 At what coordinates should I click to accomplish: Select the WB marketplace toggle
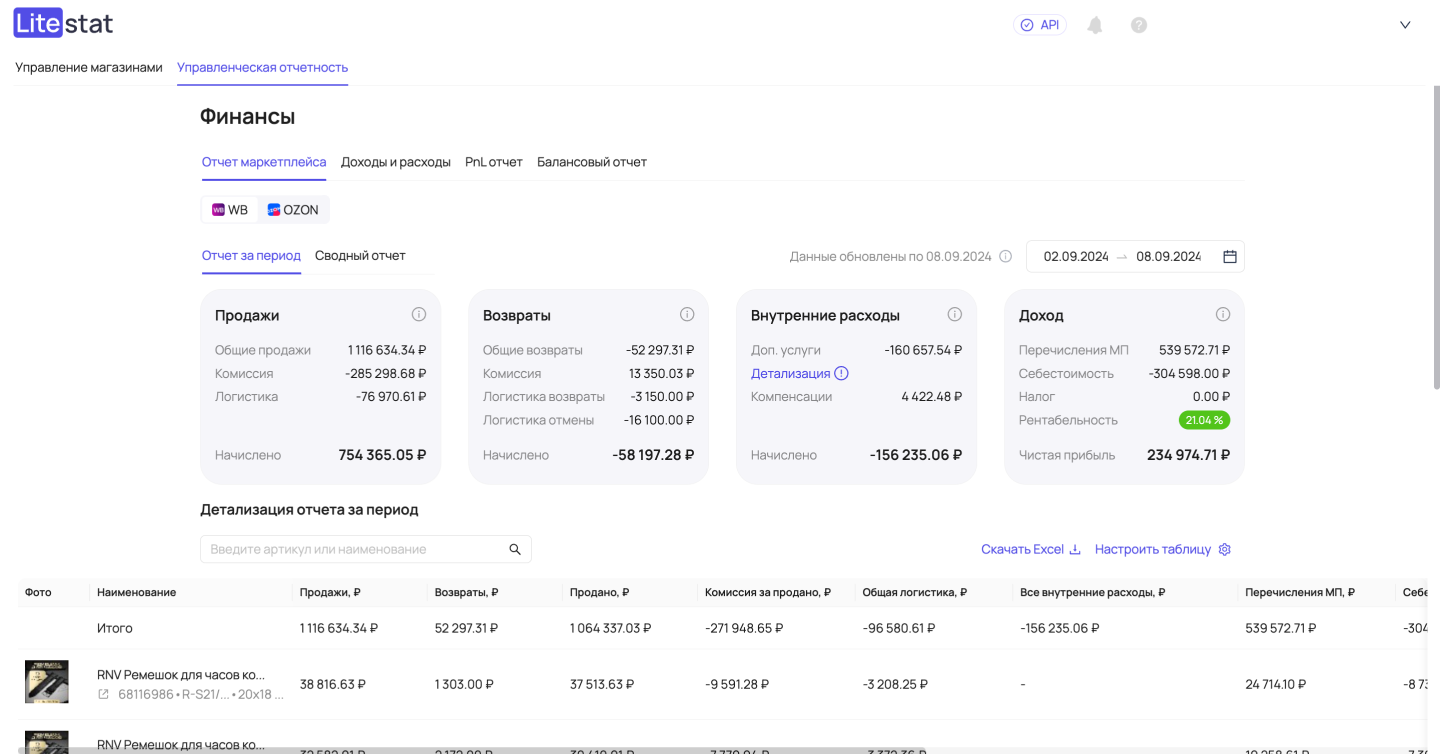pyautogui.click(x=230, y=210)
